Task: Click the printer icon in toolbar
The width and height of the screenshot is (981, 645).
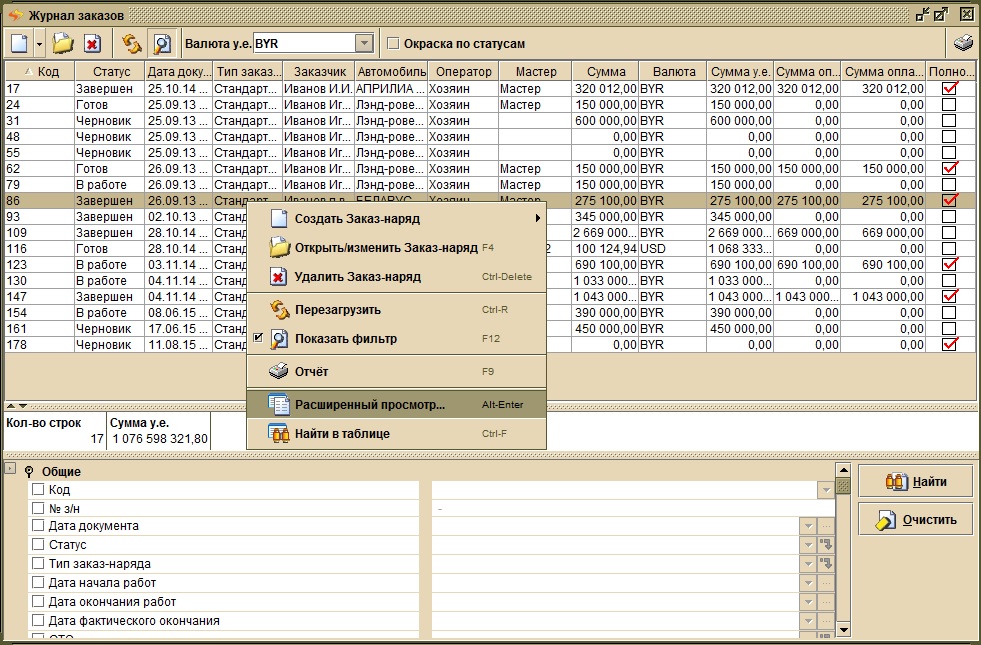Action: click(963, 43)
